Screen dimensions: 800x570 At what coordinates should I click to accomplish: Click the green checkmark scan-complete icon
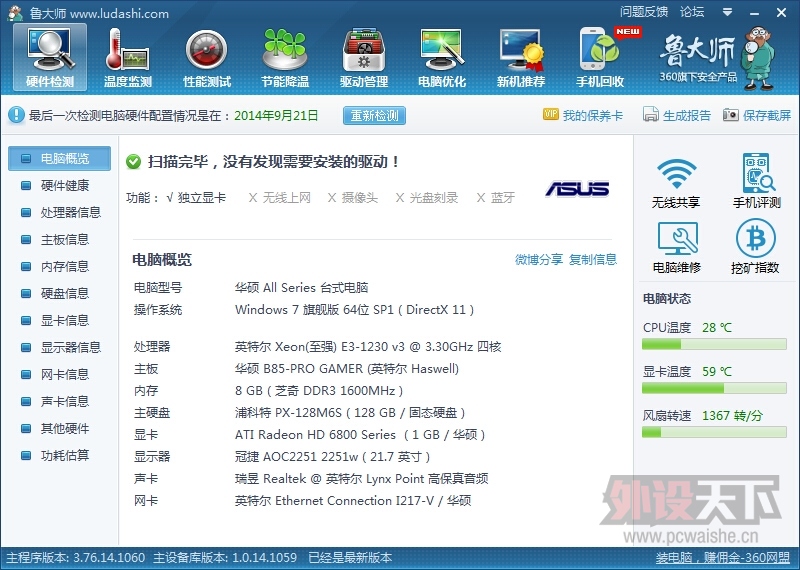[133, 162]
